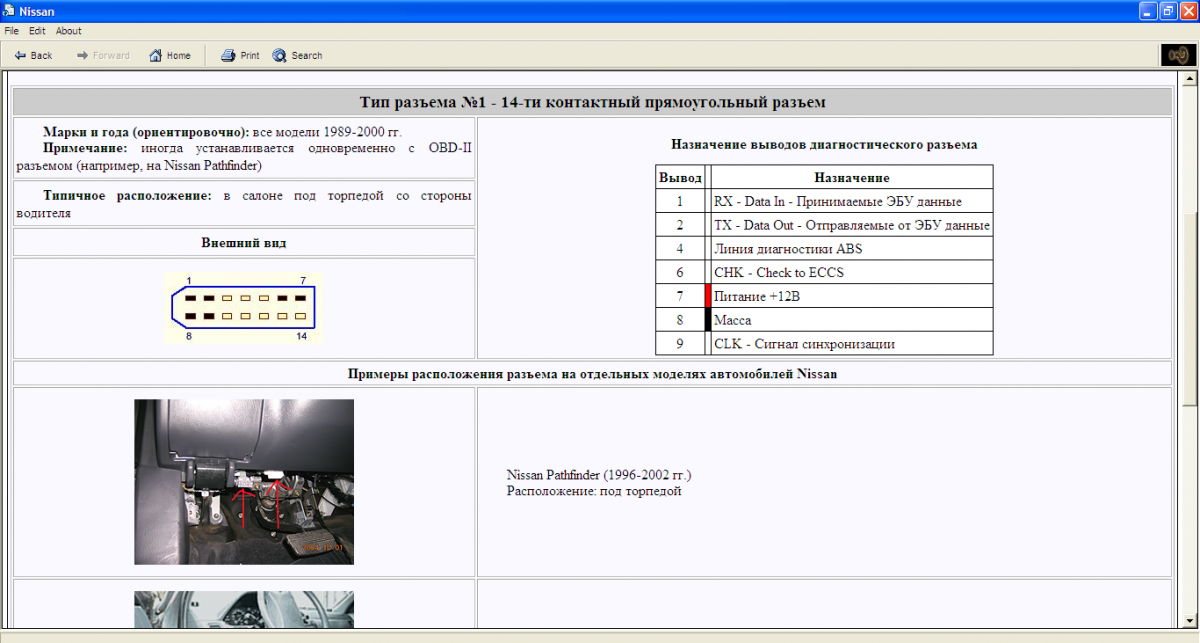This screenshot has width=1200, height=643.
Task: Click the greyed-out Forward arrow icon
Action: (82, 55)
